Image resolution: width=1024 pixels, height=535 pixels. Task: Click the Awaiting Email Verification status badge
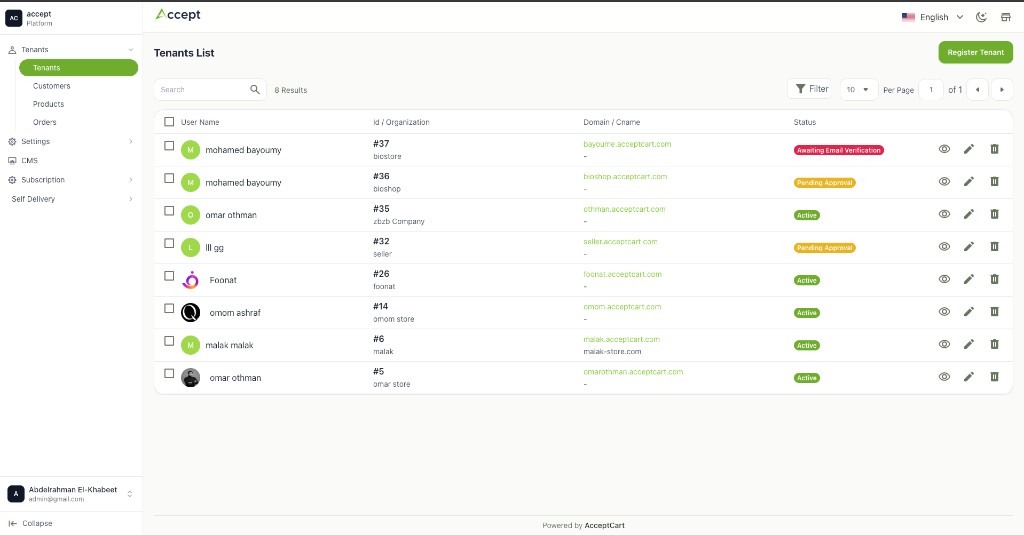pos(839,150)
